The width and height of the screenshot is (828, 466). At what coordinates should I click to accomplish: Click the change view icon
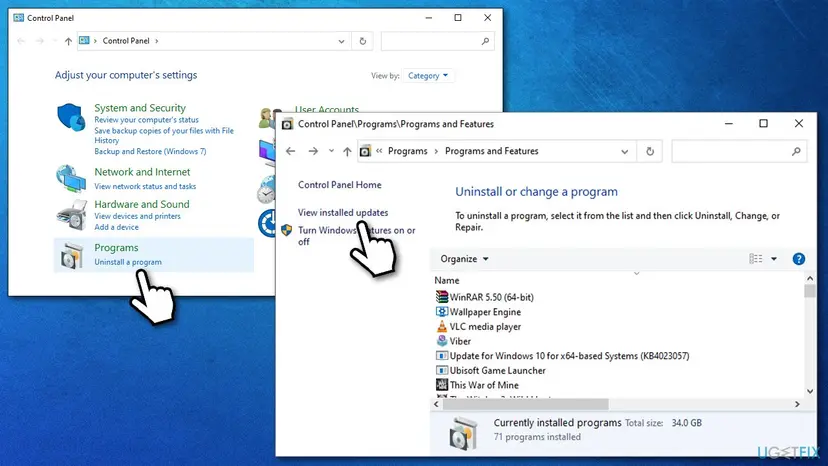tap(756, 259)
